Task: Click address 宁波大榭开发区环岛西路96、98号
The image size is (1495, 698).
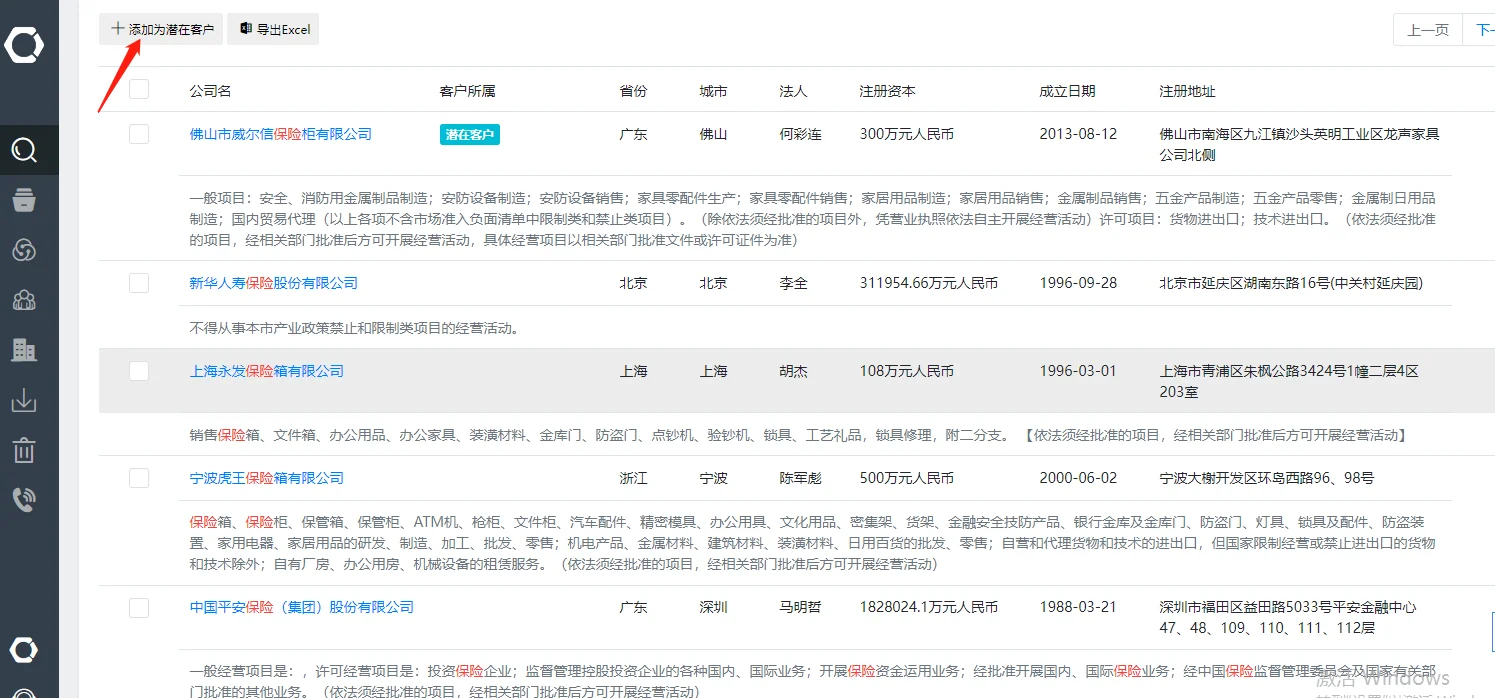Action: (x=1267, y=478)
